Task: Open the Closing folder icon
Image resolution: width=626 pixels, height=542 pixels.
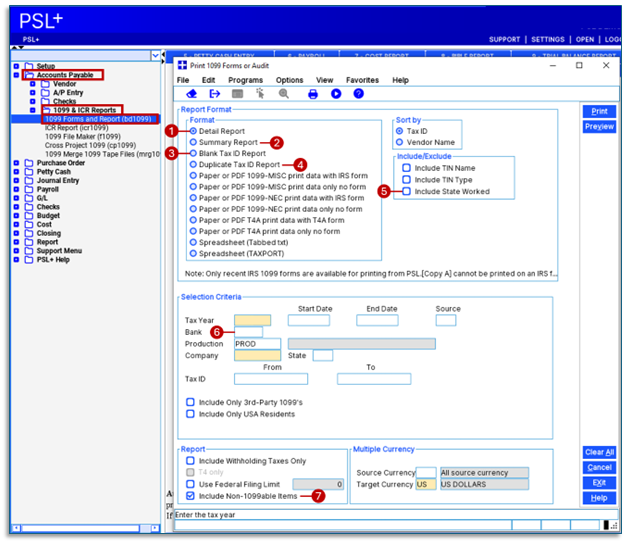Action: (x=29, y=233)
